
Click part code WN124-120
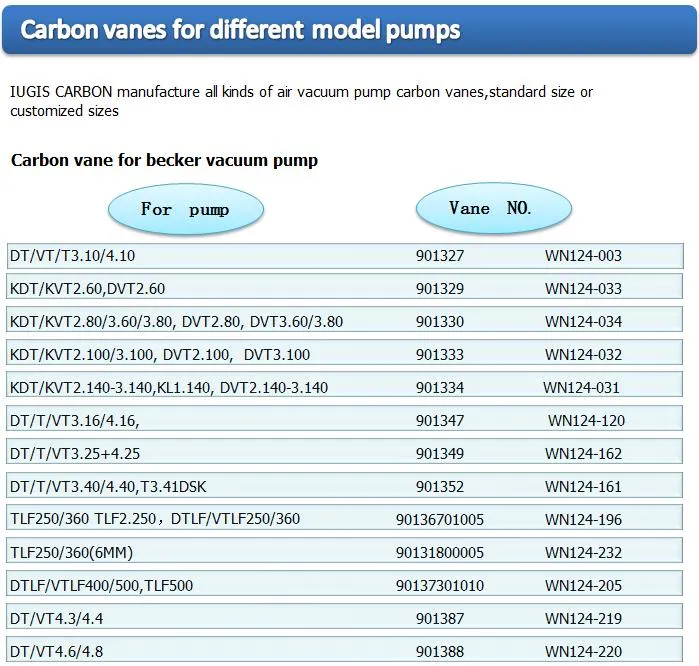tap(586, 421)
